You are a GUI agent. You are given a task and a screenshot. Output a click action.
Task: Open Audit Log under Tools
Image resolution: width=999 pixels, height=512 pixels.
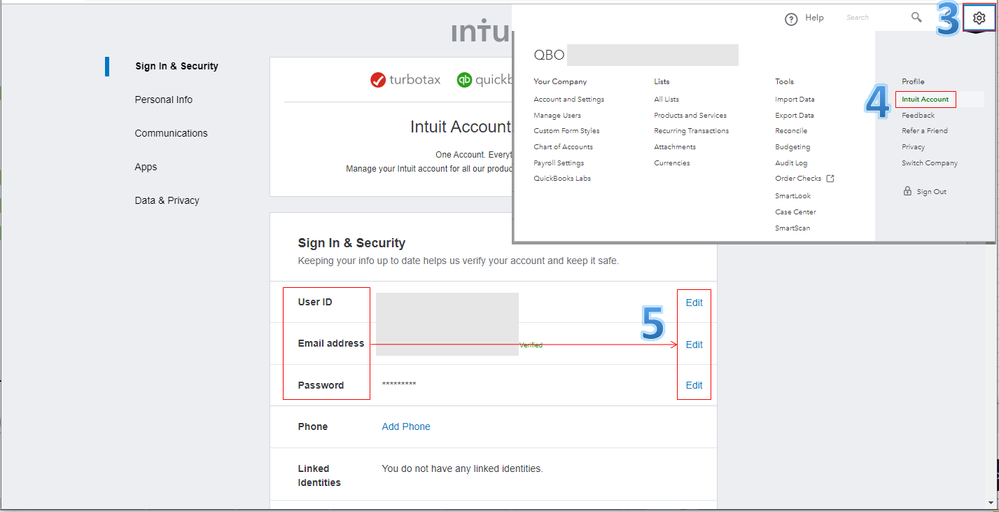tap(791, 163)
